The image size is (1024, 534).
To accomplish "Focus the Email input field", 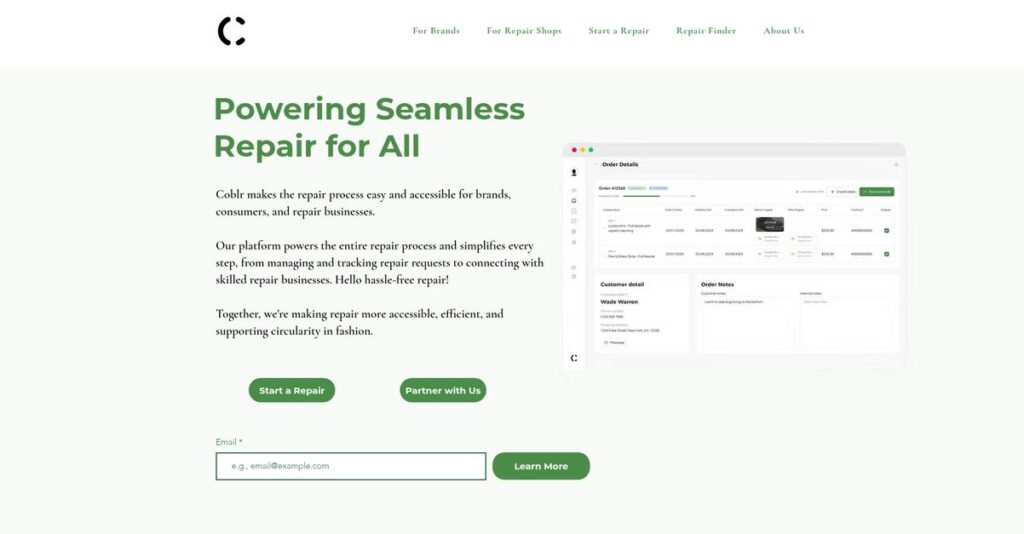I will coord(351,466).
